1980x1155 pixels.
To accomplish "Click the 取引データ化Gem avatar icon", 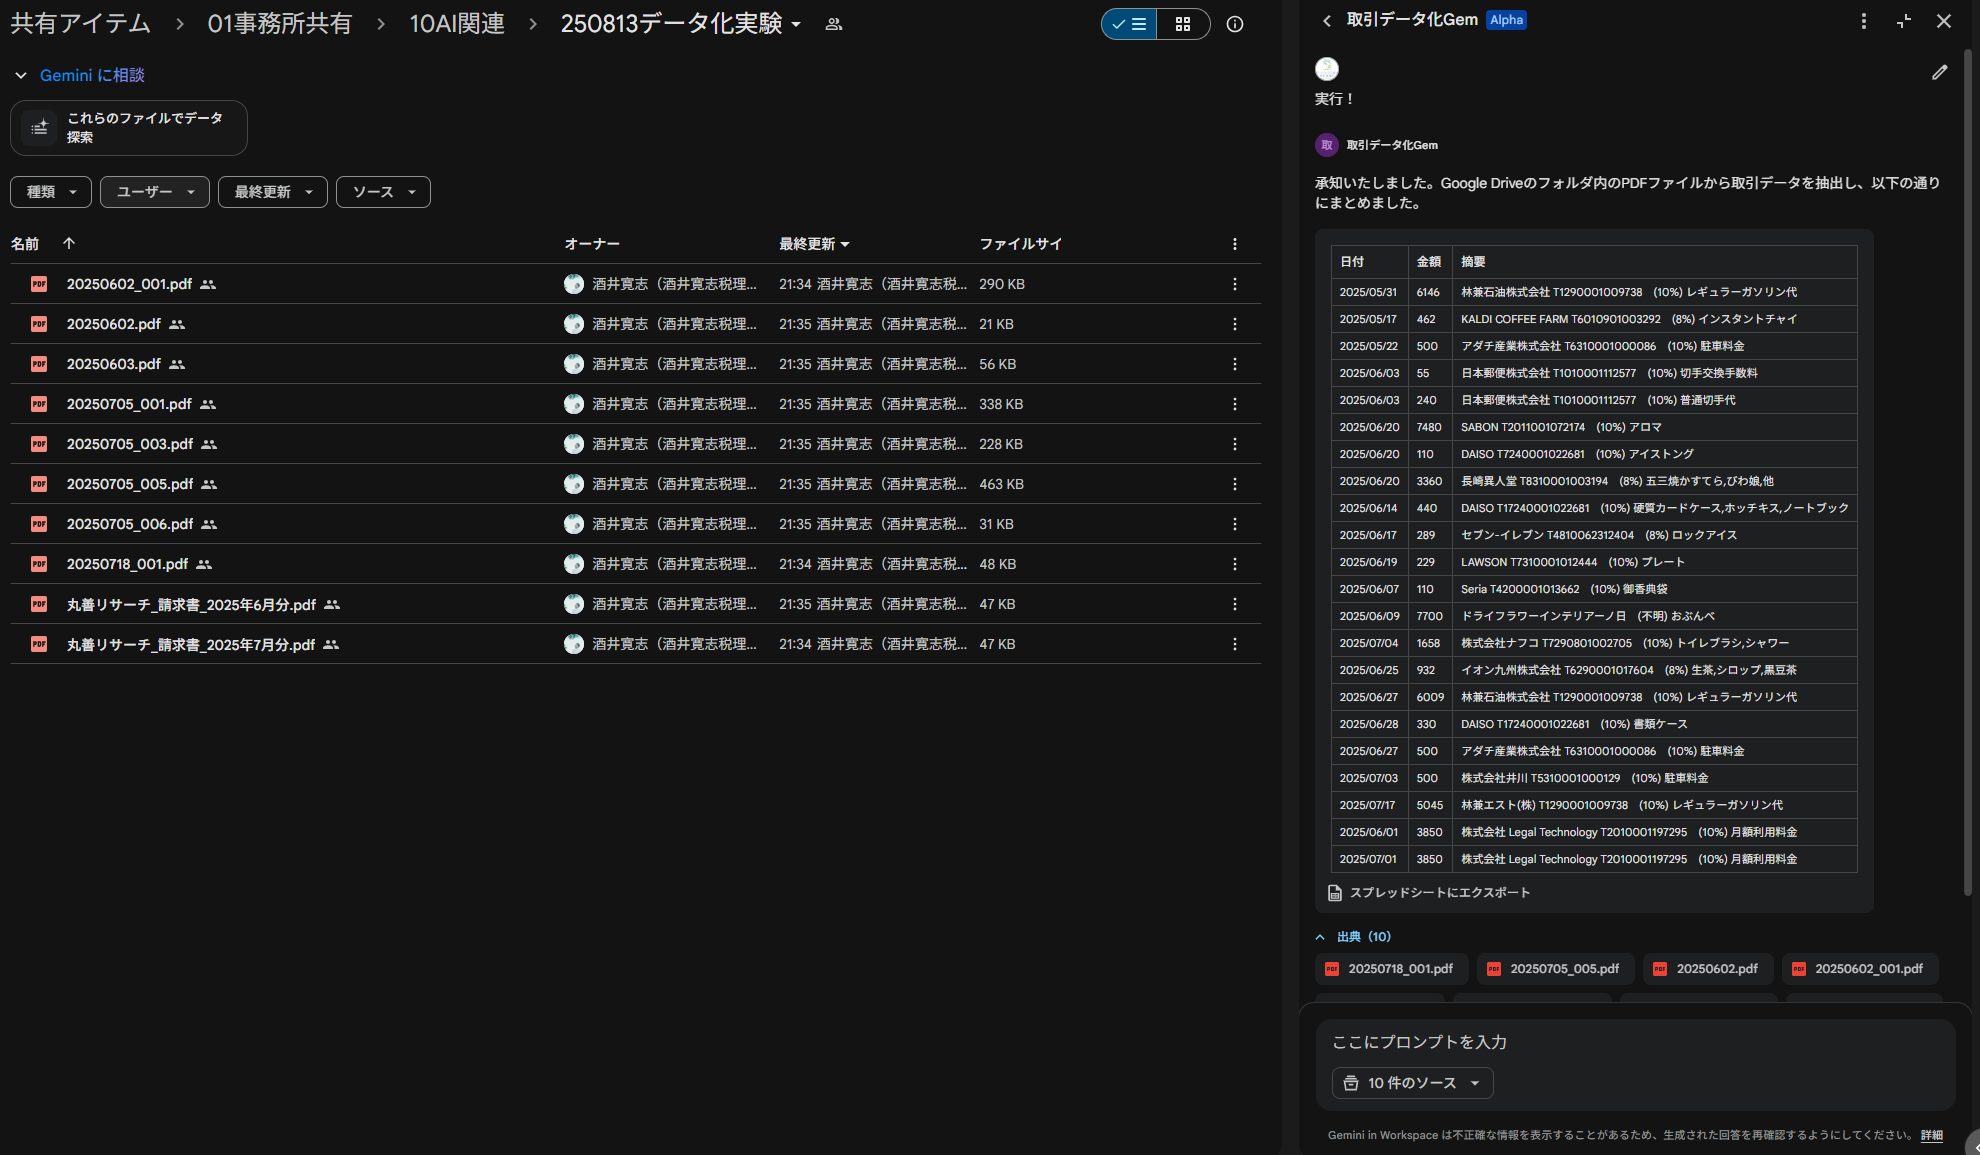I will (1327, 145).
